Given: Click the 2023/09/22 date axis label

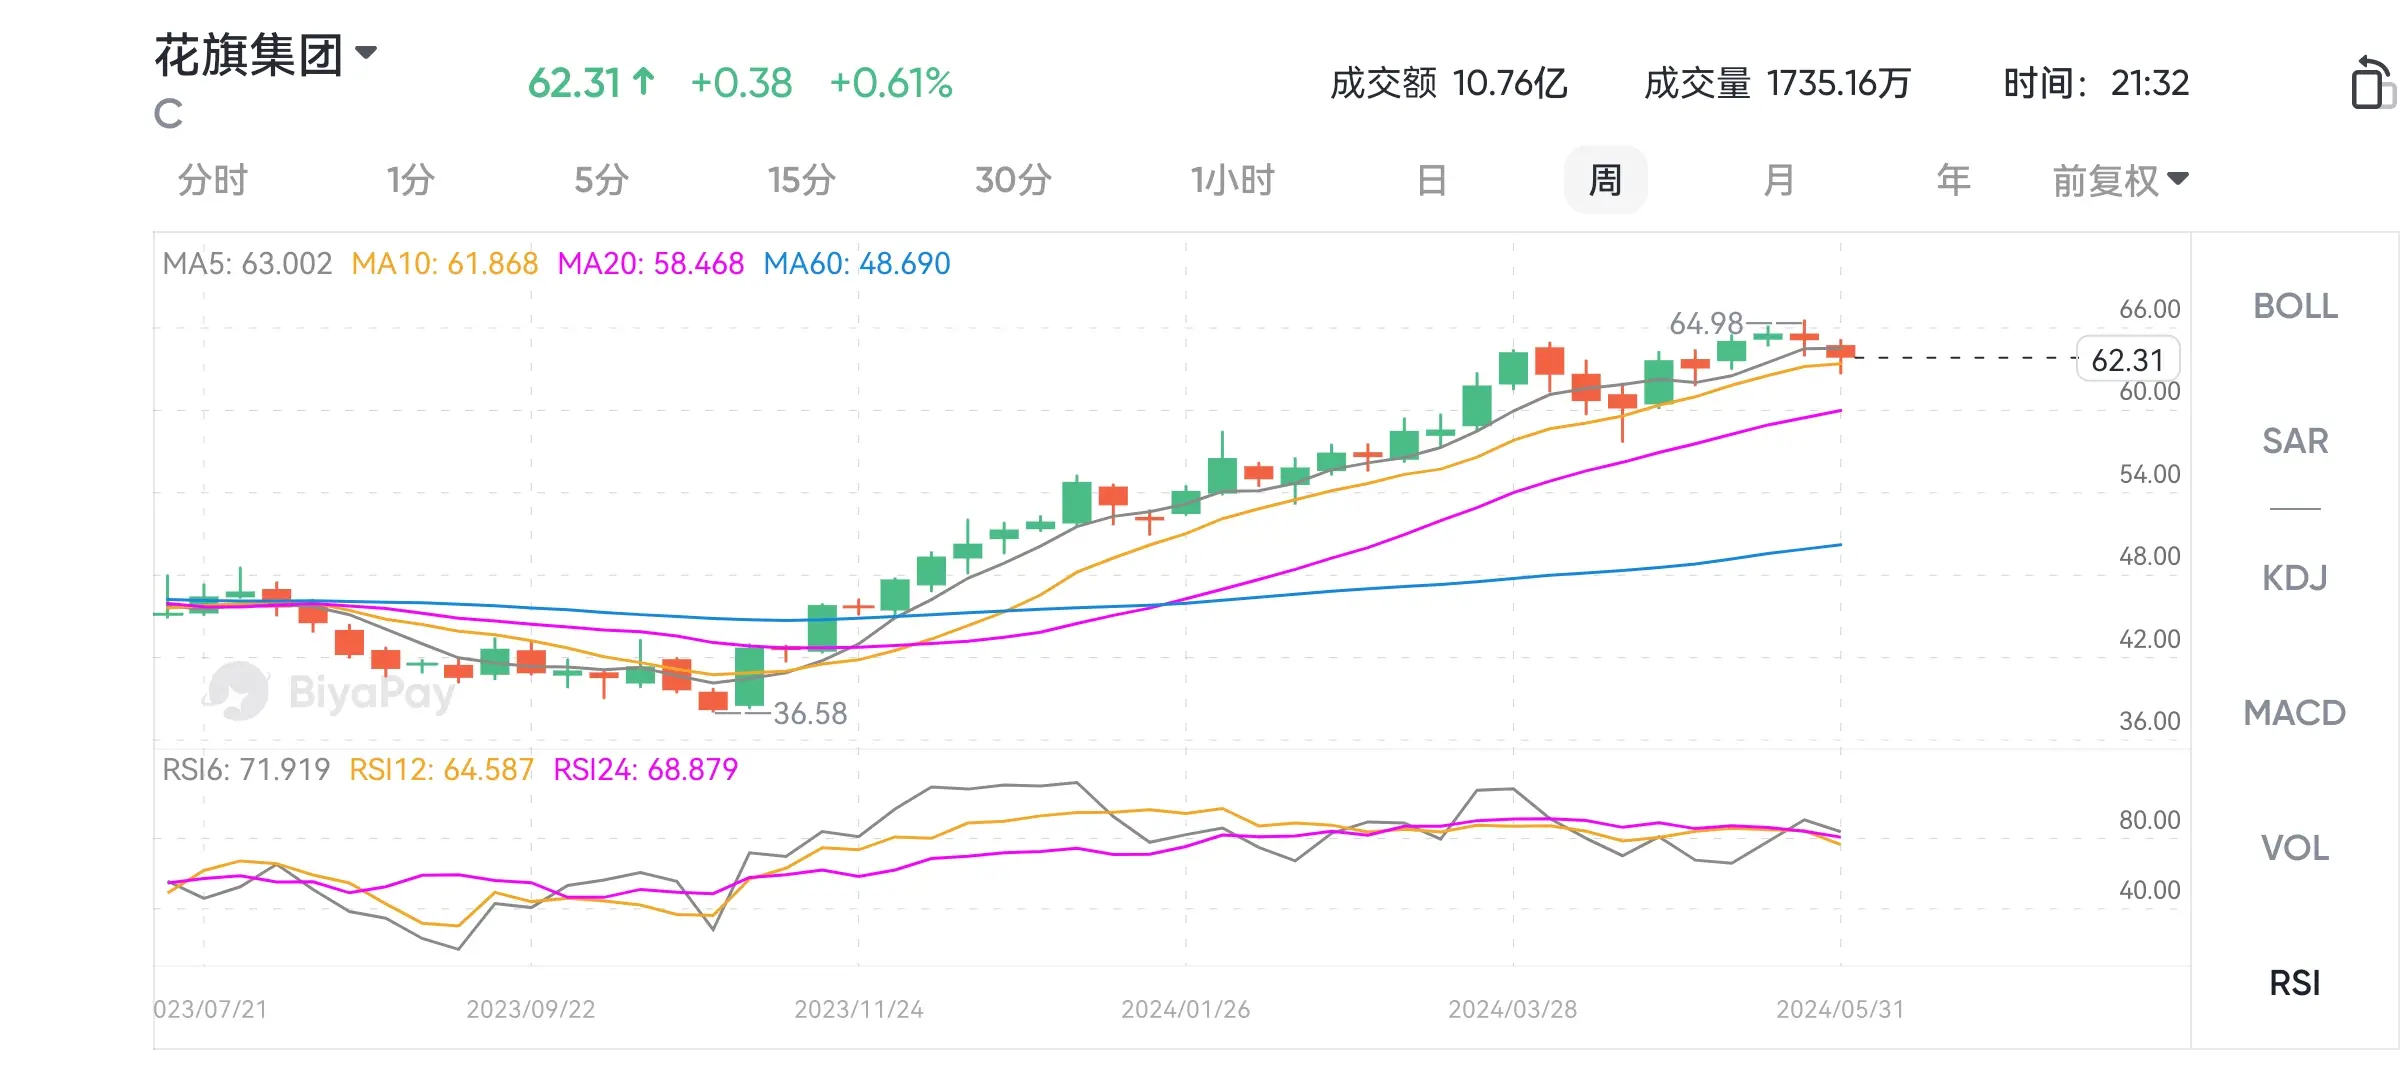Looking at the screenshot, I should click(531, 1010).
